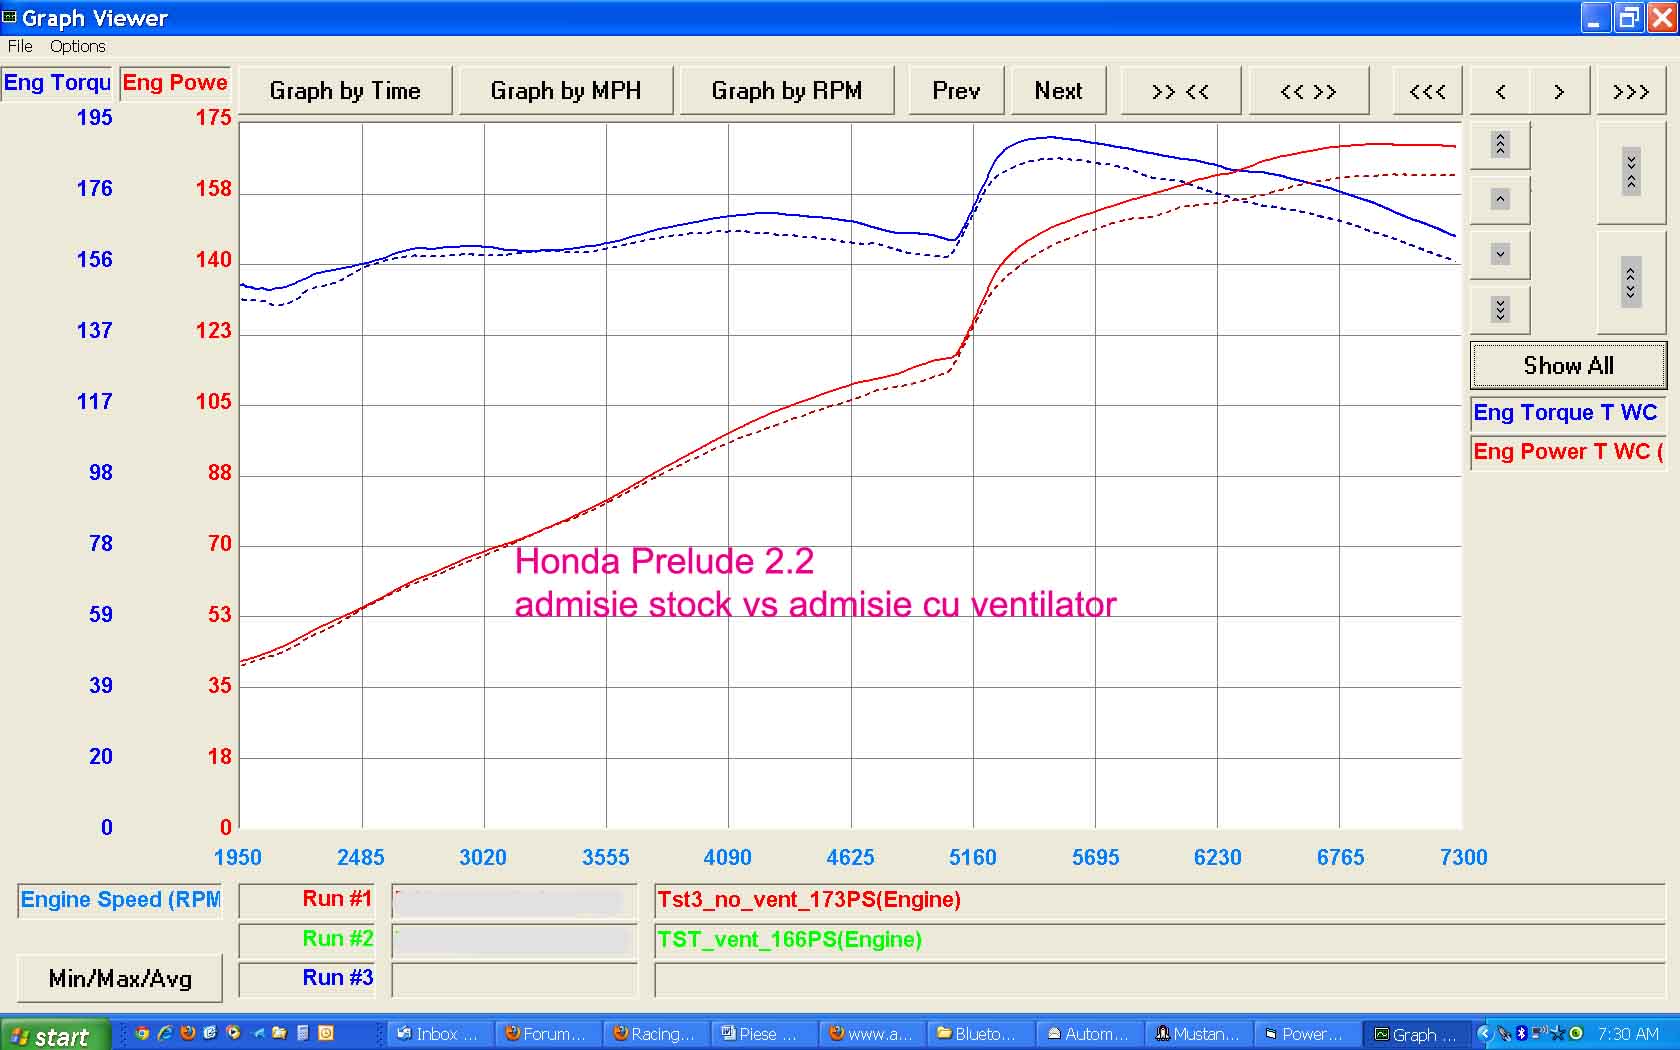1680x1050 pixels.
Task: Select the Eng Torque axis tab
Action: coord(57,83)
